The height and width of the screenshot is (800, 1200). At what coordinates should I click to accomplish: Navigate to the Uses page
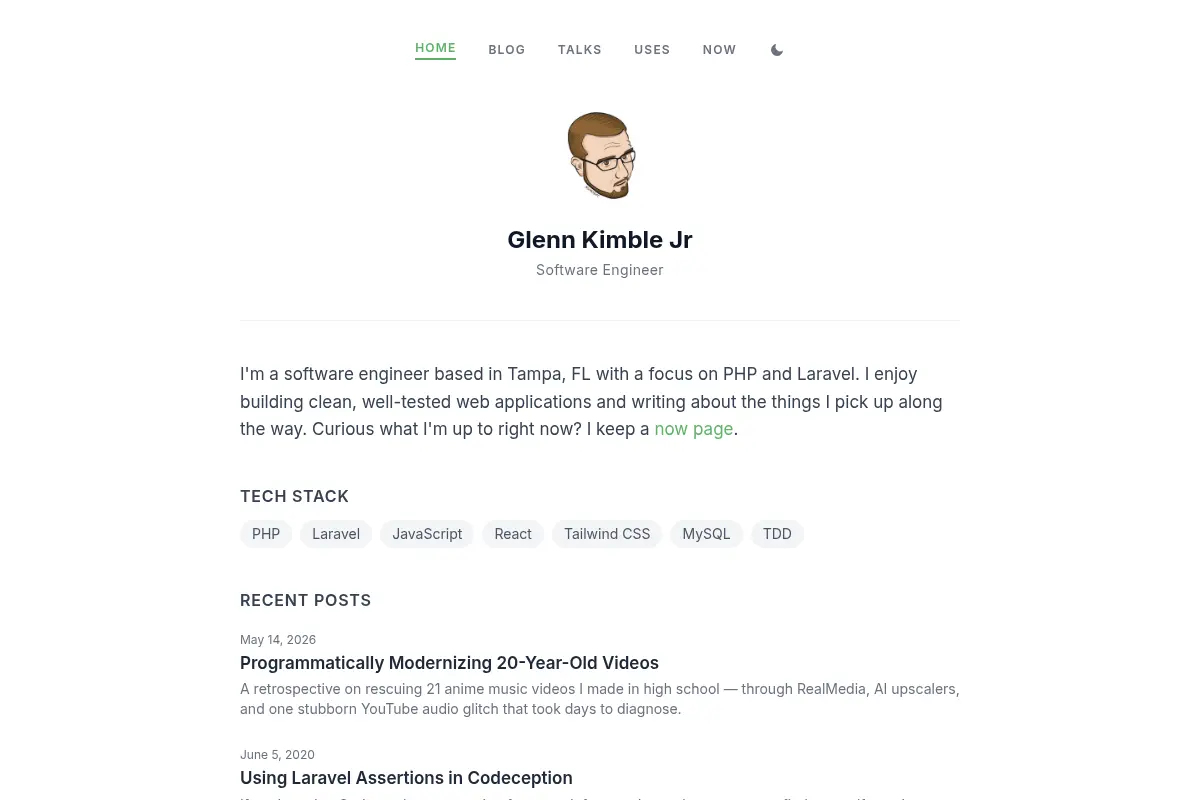tap(652, 50)
